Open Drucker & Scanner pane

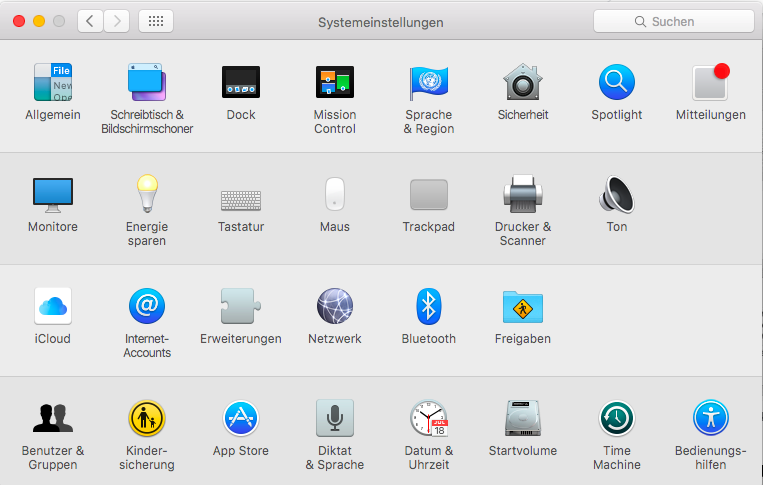tap(523, 194)
